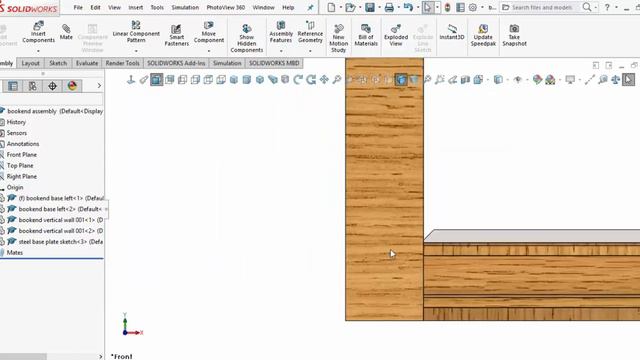Save the assembly with Save icon
Image resolution: width=640 pixels, height=360 pixels.
pos(370,7)
